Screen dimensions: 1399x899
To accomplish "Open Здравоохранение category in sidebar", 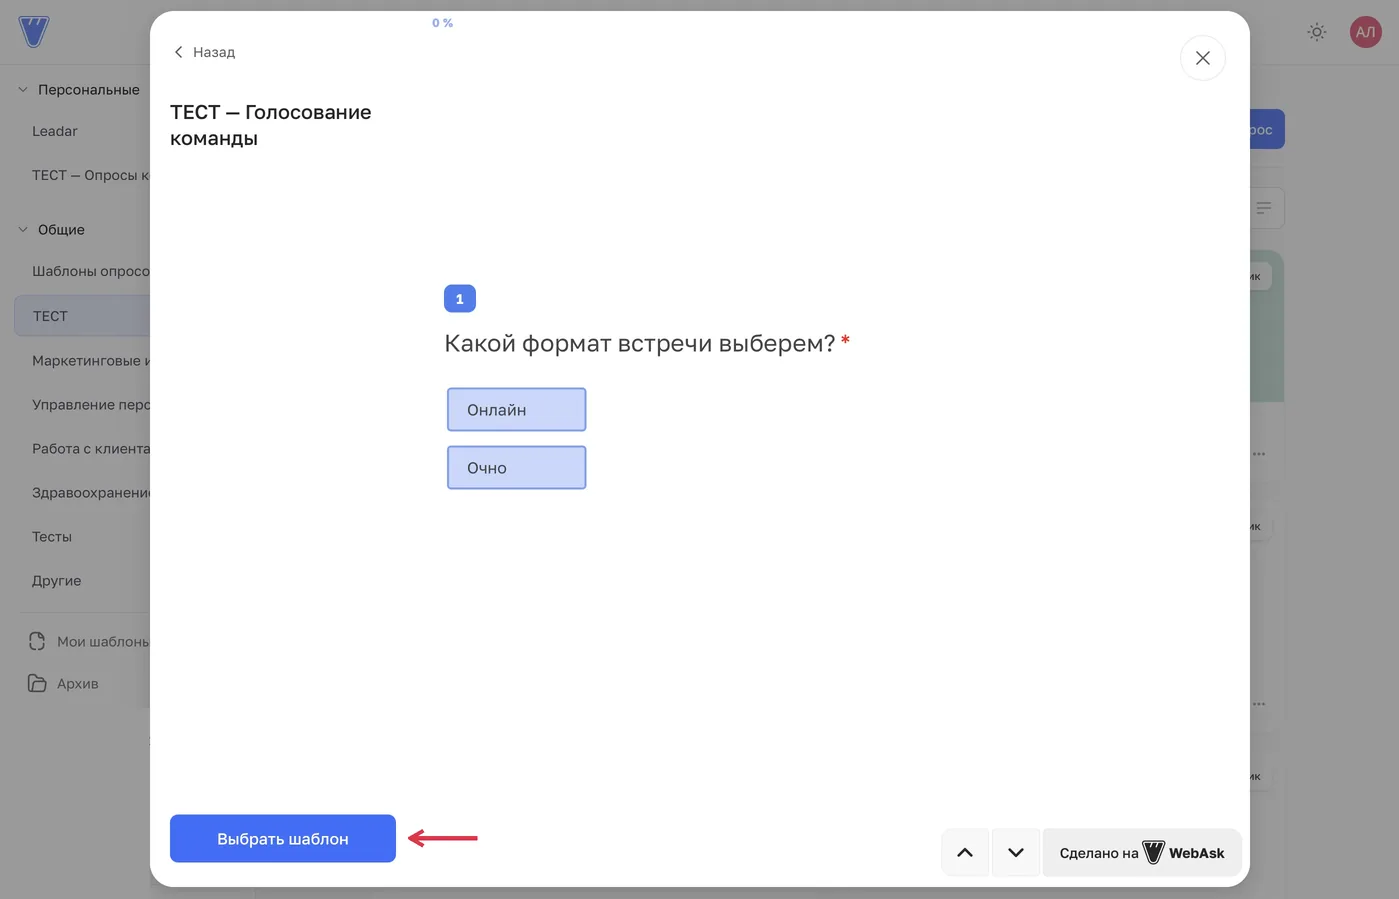I will (90, 493).
